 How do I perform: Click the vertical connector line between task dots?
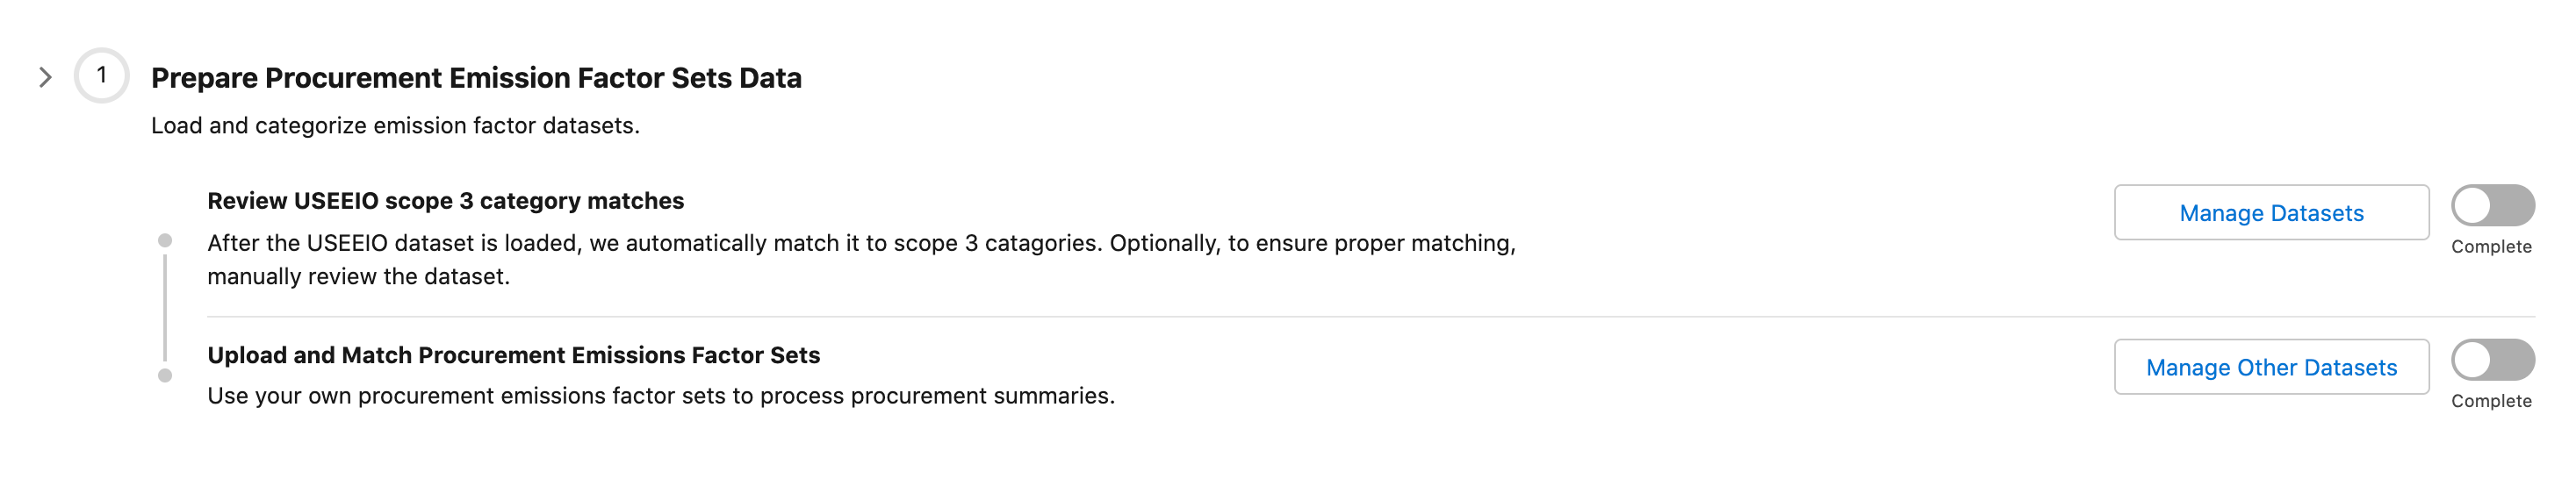(165, 308)
